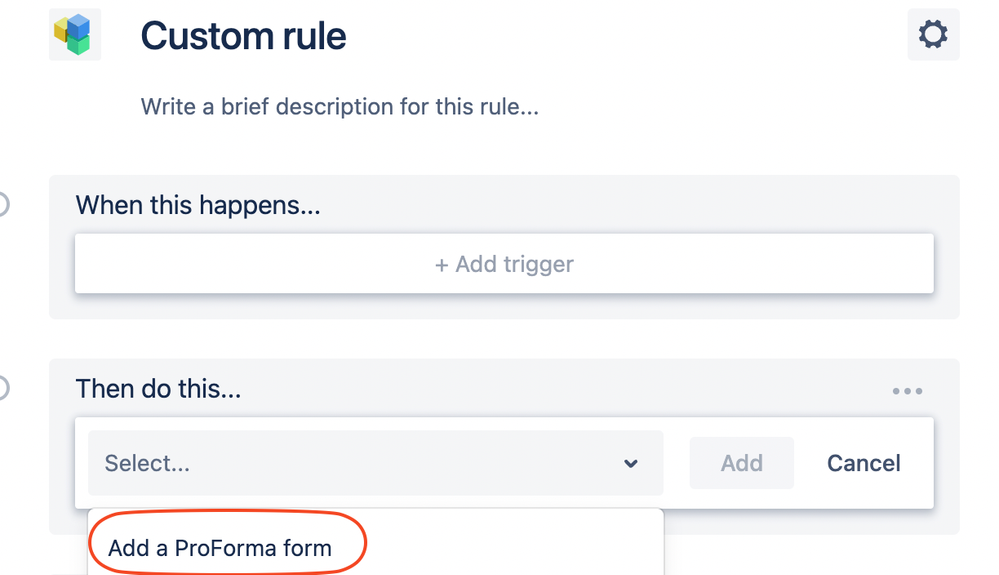Image resolution: width=999 pixels, height=575 pixels.
Task: Open rule settings with the gear icon
Action: click(933, 34)
